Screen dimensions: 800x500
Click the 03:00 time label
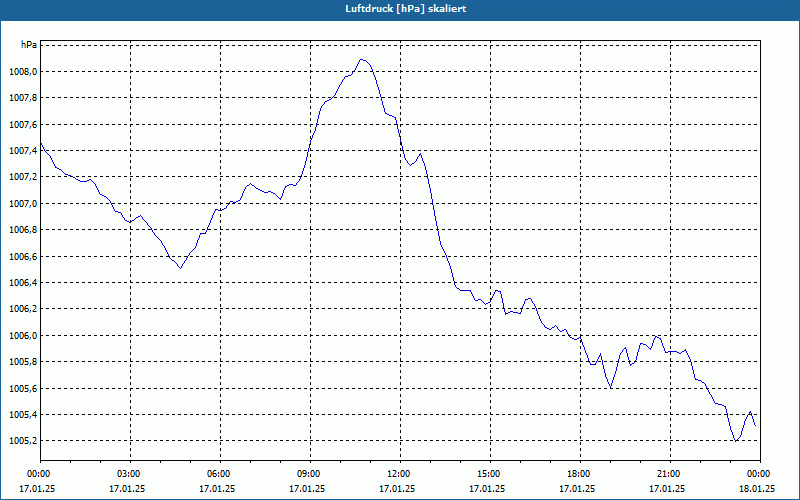point(131,474)
